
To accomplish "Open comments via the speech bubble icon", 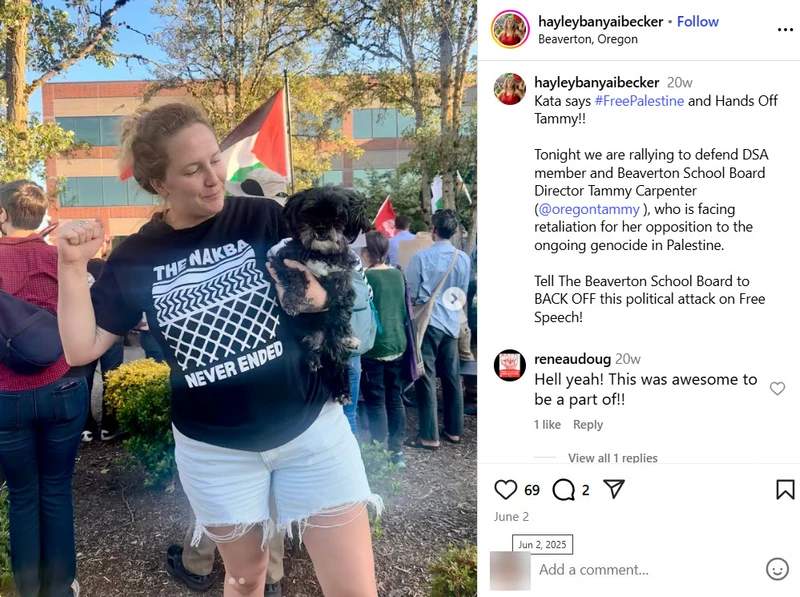I will click(563, 489).
